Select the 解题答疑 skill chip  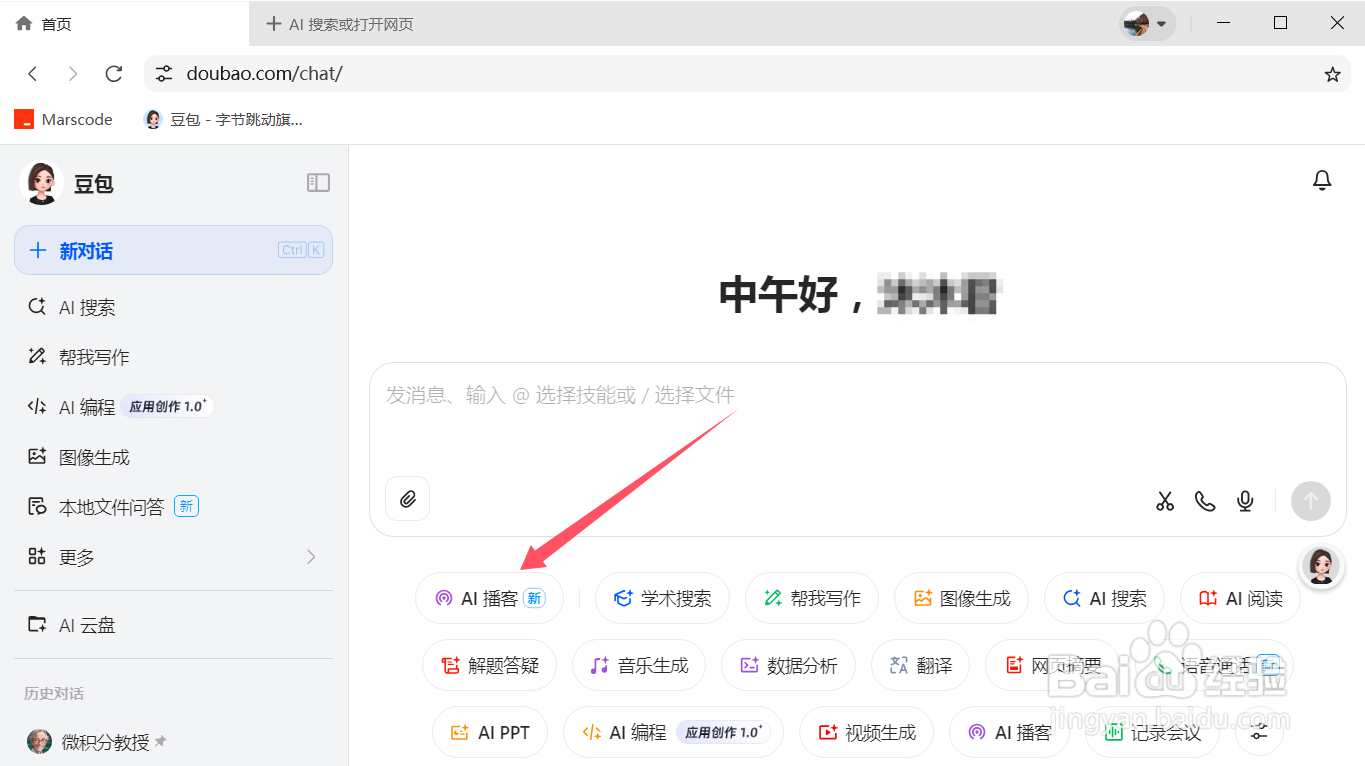(489, 665)
